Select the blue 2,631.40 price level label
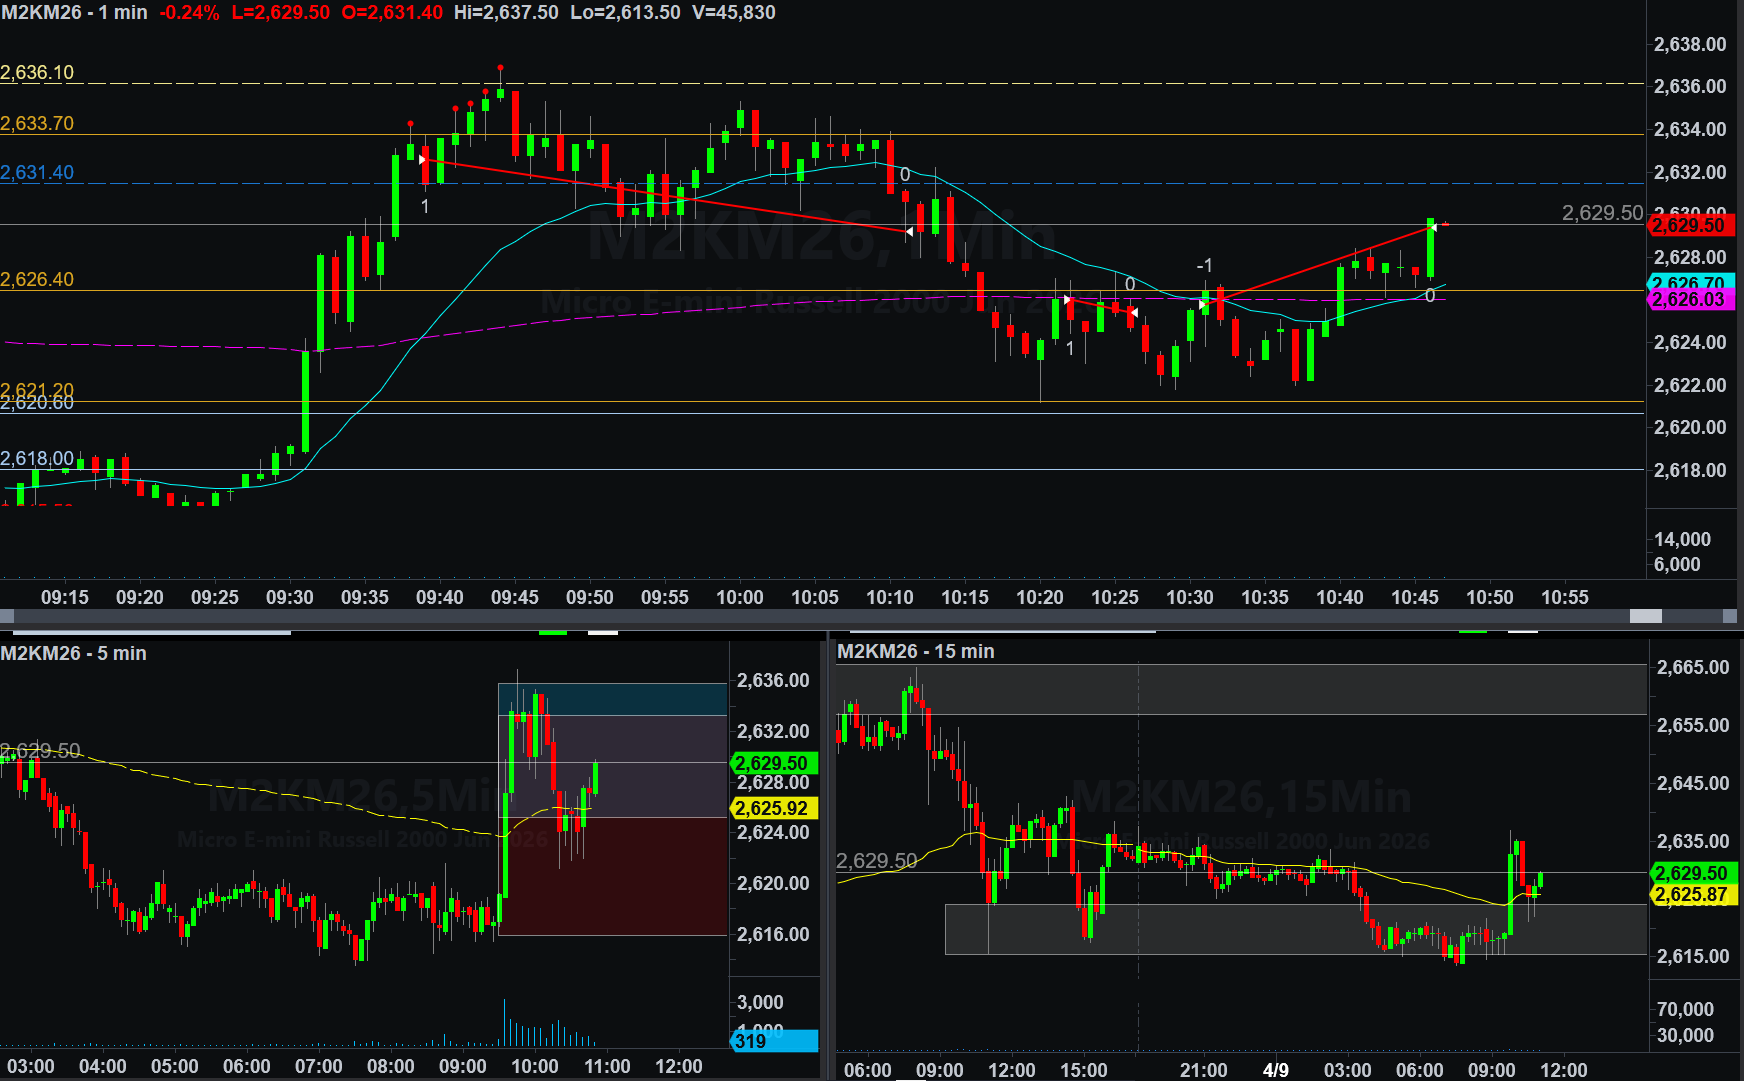 (x=37, y=173)
